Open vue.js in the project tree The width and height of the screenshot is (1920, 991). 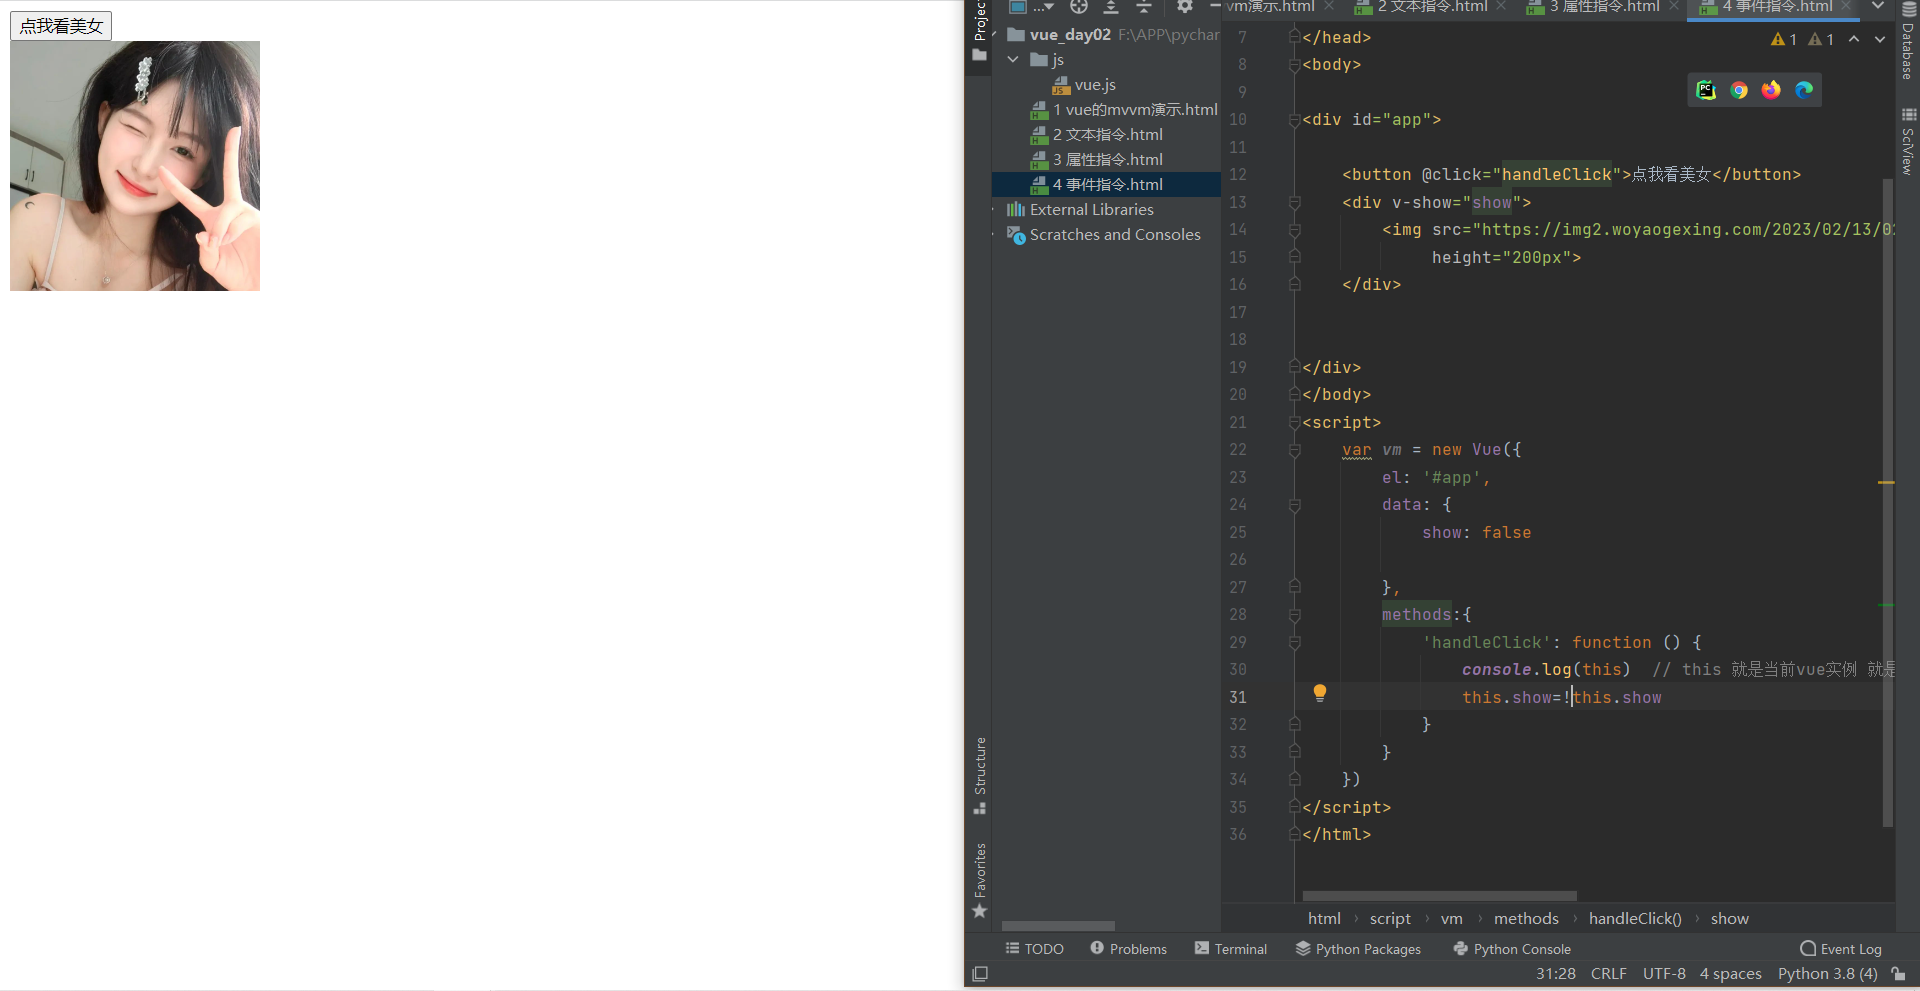tap(1084, 85)
